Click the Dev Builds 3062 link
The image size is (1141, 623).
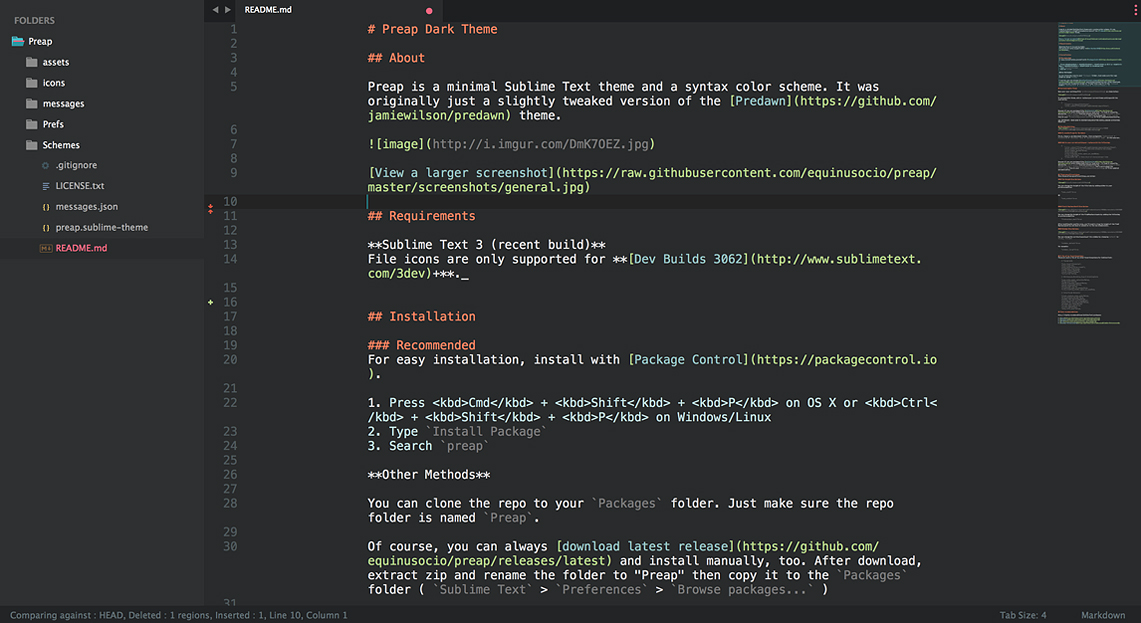(x=688, y=259)
